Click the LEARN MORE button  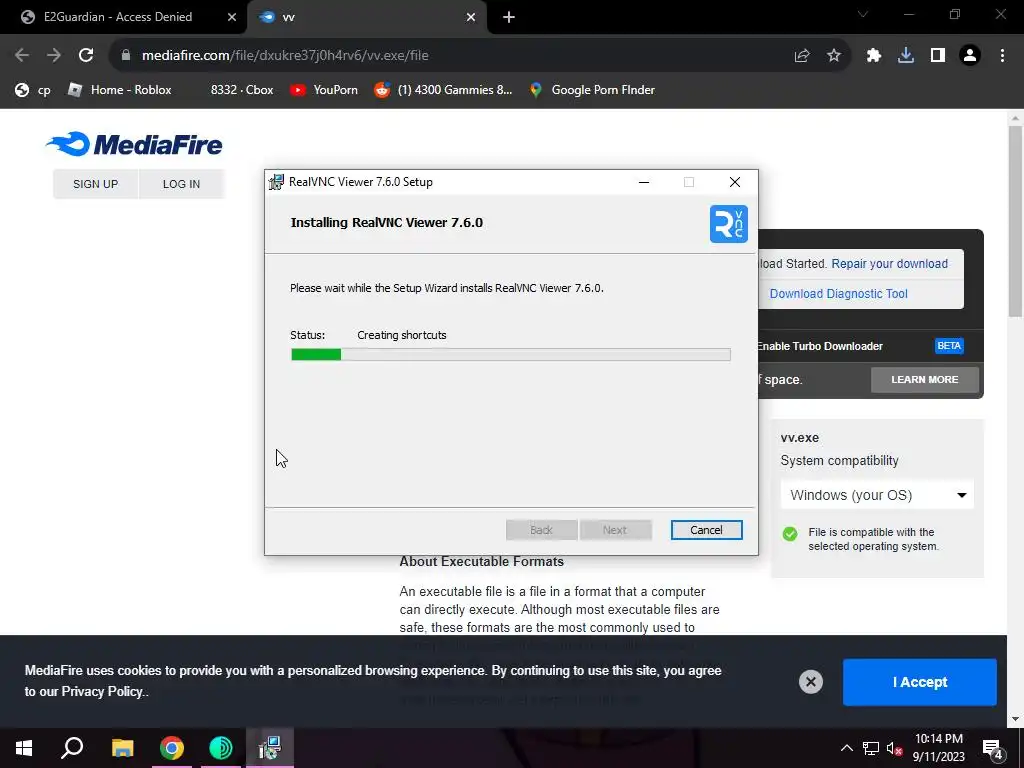pos(925,379)
